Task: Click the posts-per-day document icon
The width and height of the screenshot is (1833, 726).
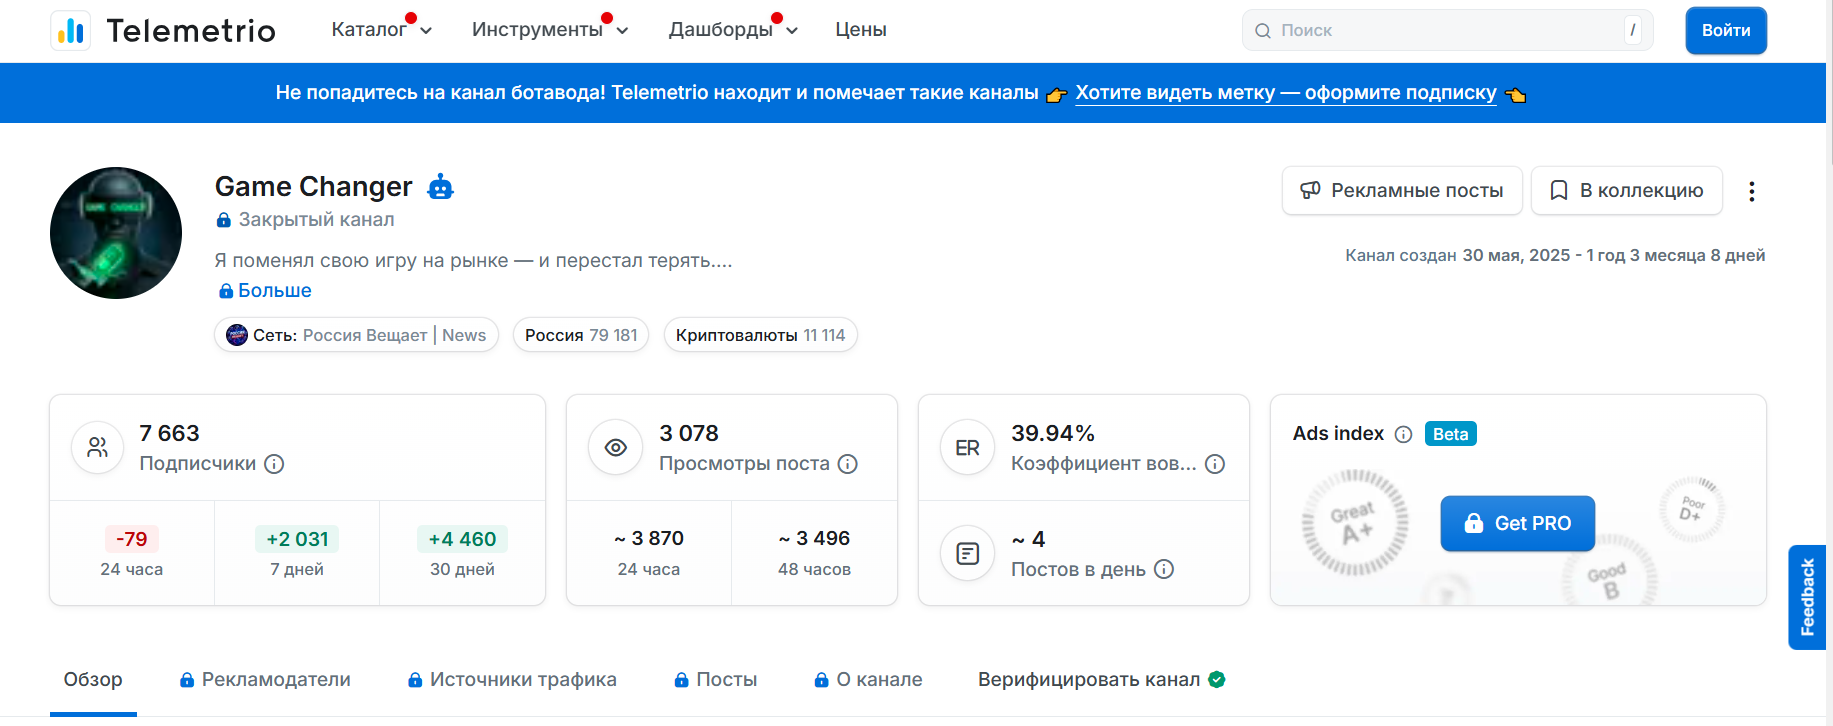Action: [967, 553]
